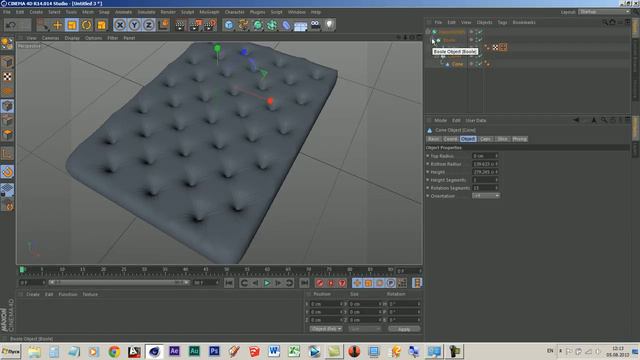The image size is (640, 360).
Task: Select the Rotate tool
Action: pyautogui.click(x=87, y=25)
